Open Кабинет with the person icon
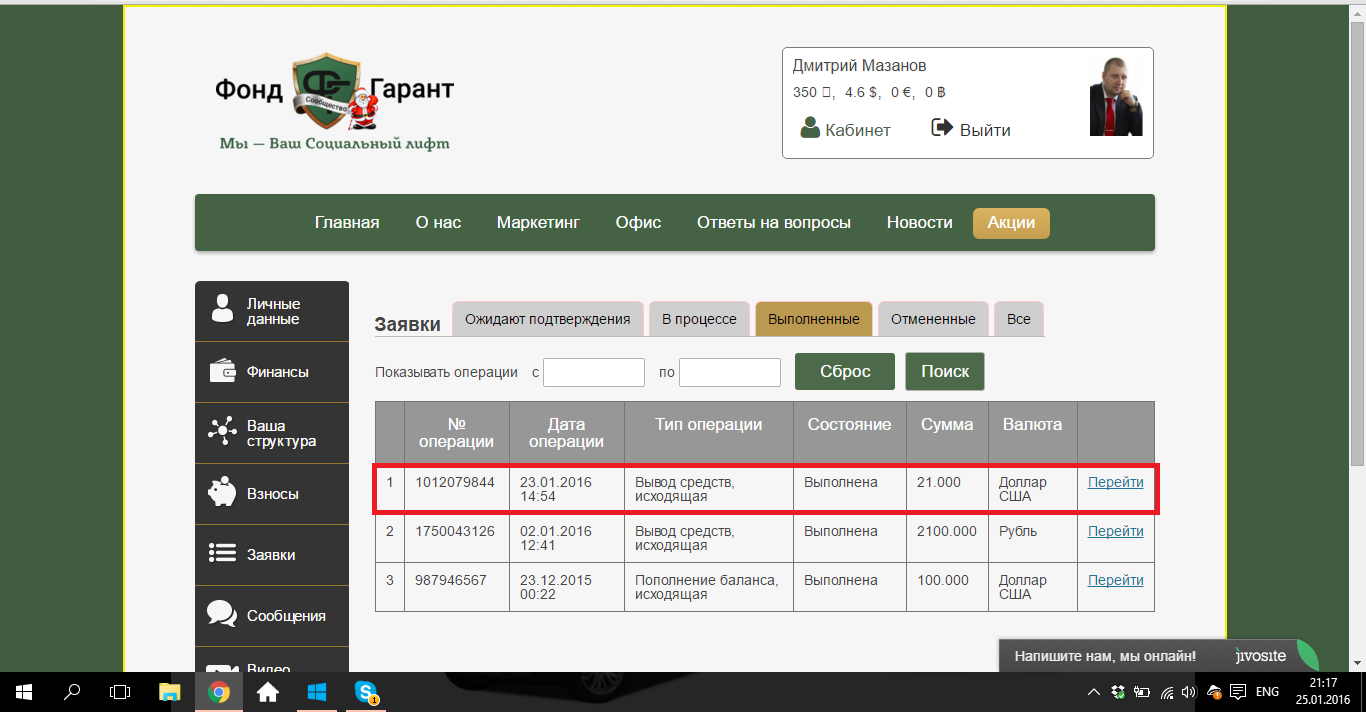Viewport: 1366px width, 712px height. [846, 129]
